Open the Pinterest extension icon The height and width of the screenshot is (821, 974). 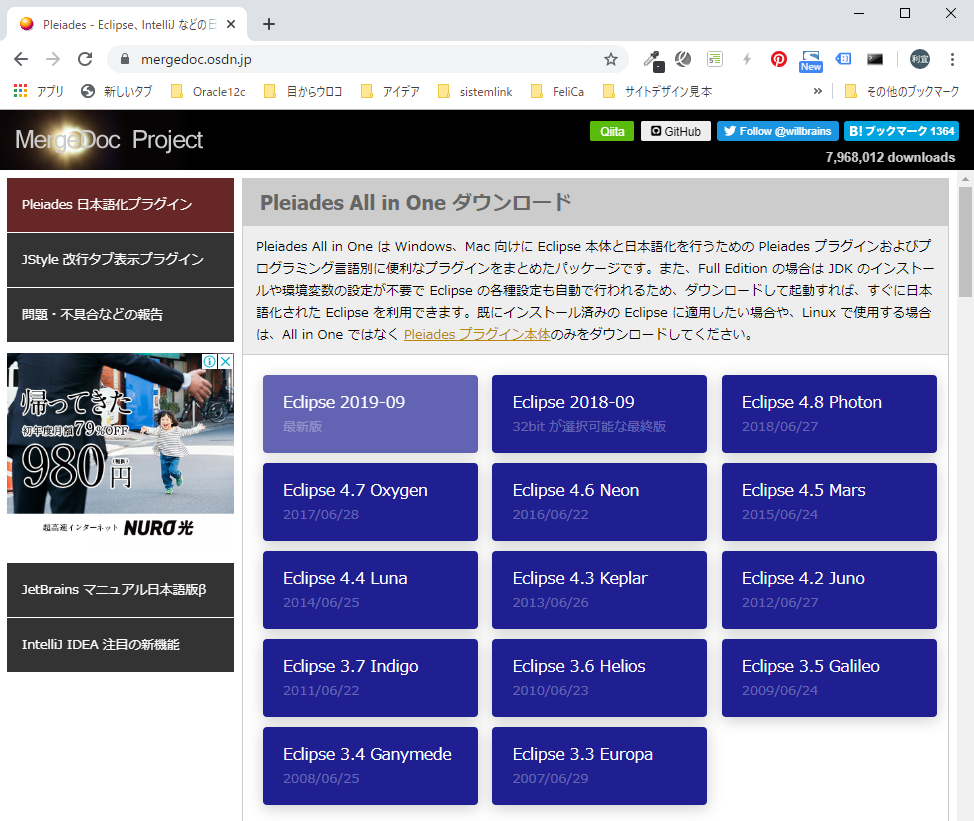(x=778, y=59)
